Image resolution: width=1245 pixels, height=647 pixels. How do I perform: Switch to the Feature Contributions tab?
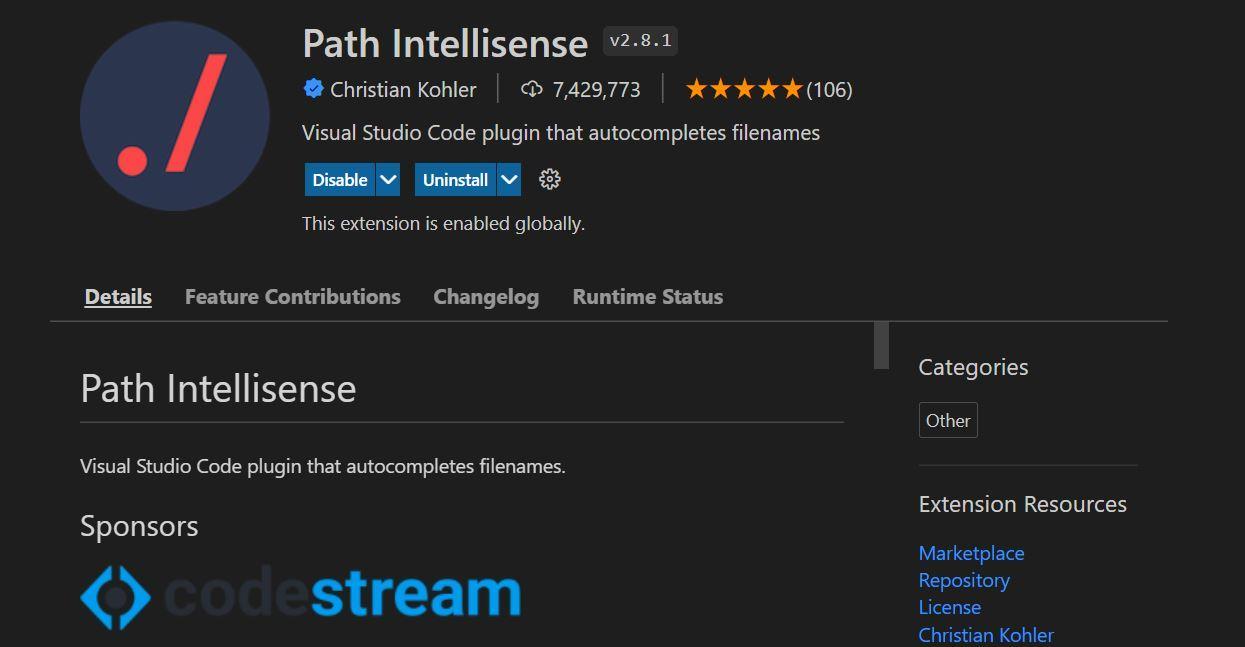pos(292,296)
